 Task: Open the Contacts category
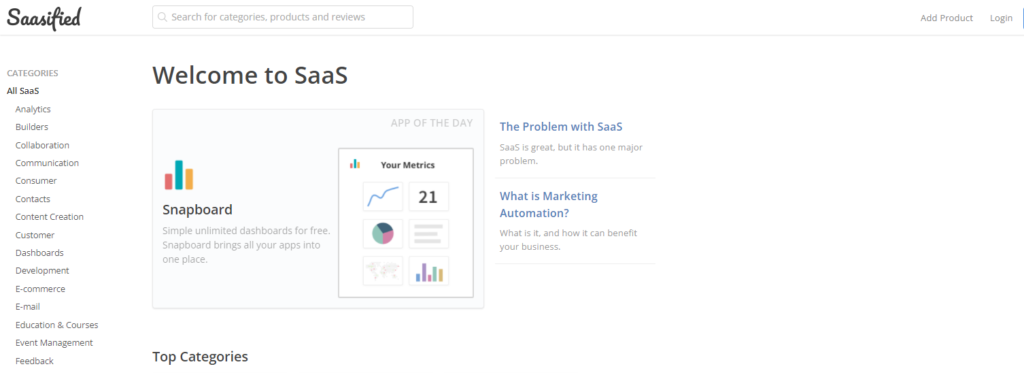coord(33,199)
